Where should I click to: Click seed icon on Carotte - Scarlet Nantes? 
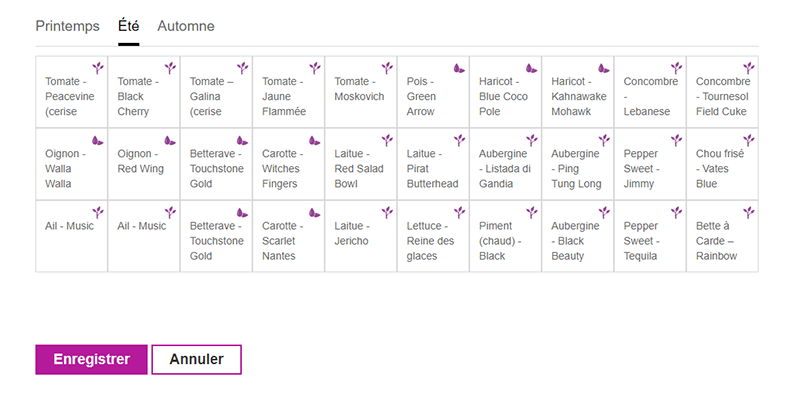[314, 213]
